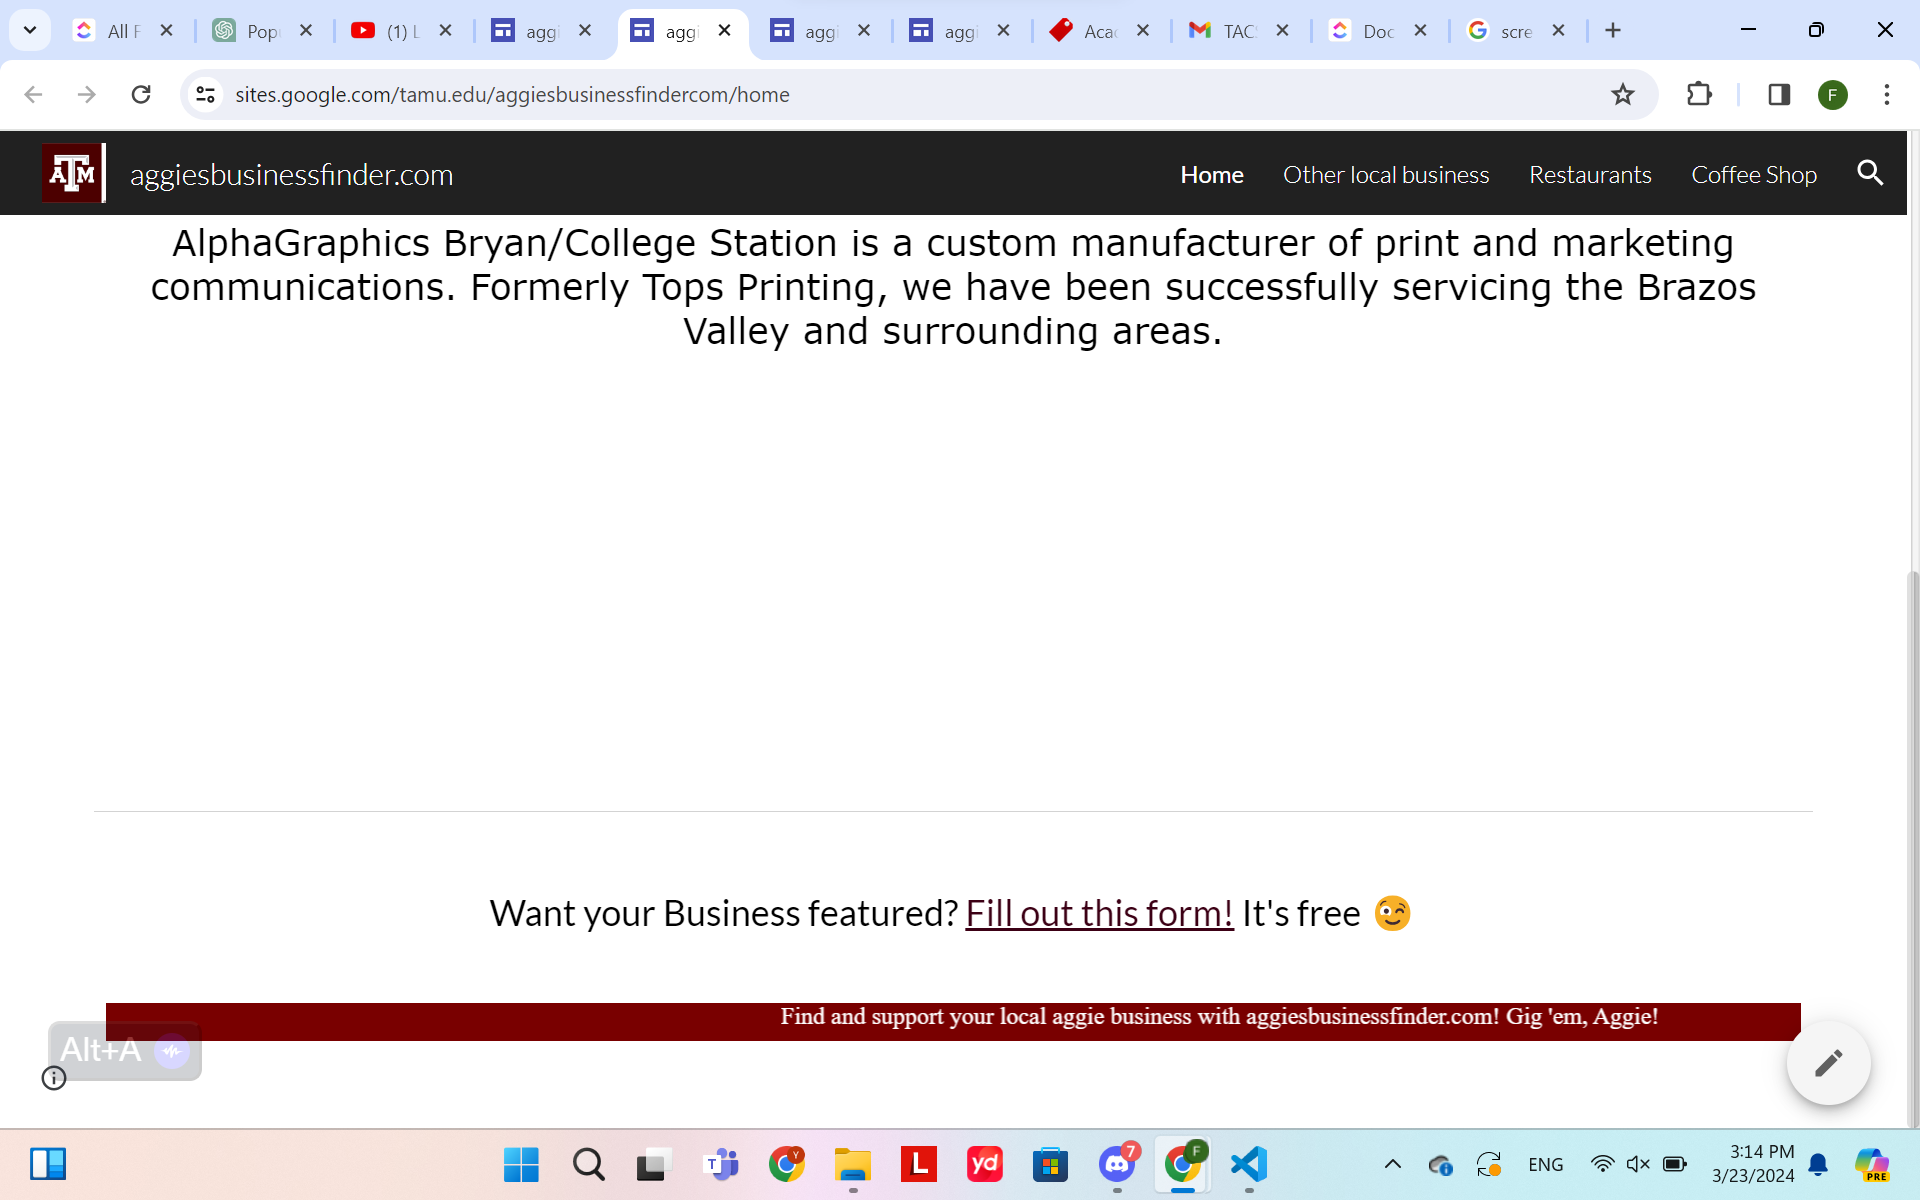Expand the tab search dropdown arrow
The height and width of the screenshot is (1200, 1920).
click(x=30, y=30)
